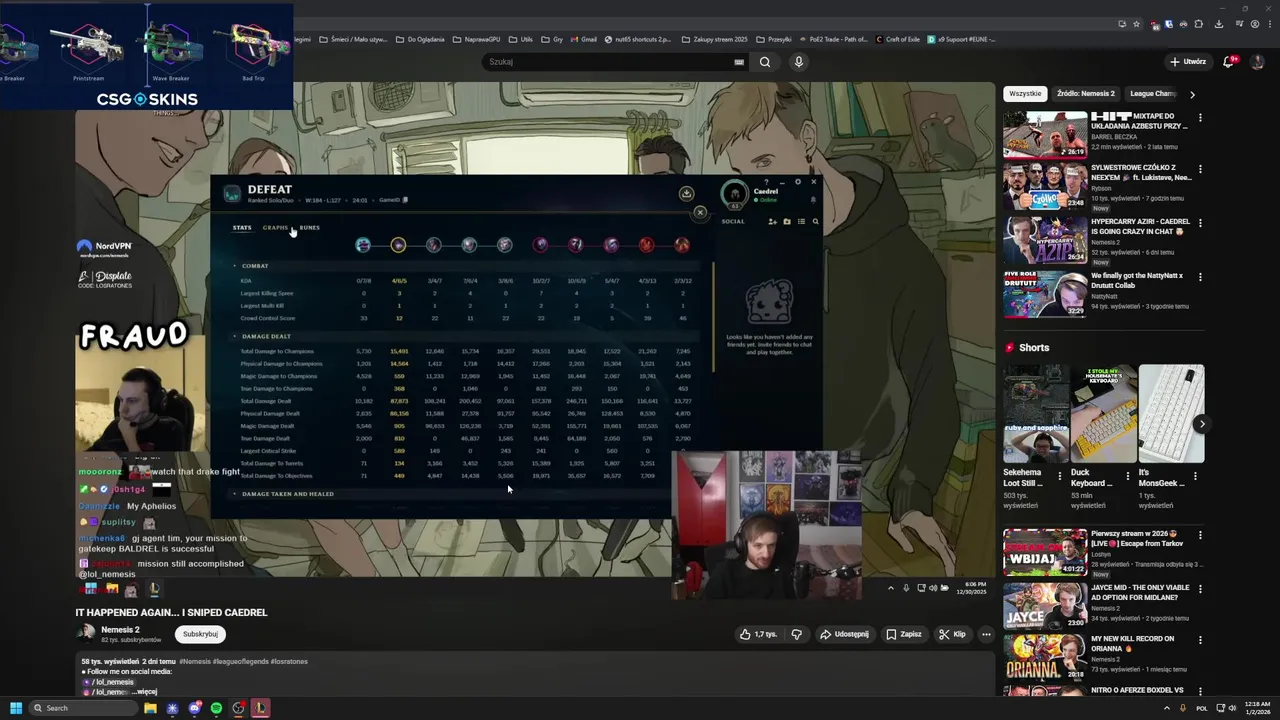The image size is (1280, 720).
Task: Open MIXTAPE DO UKŁADANIA AZBESTU thumbnail
Action: [x=1045, y=135]
